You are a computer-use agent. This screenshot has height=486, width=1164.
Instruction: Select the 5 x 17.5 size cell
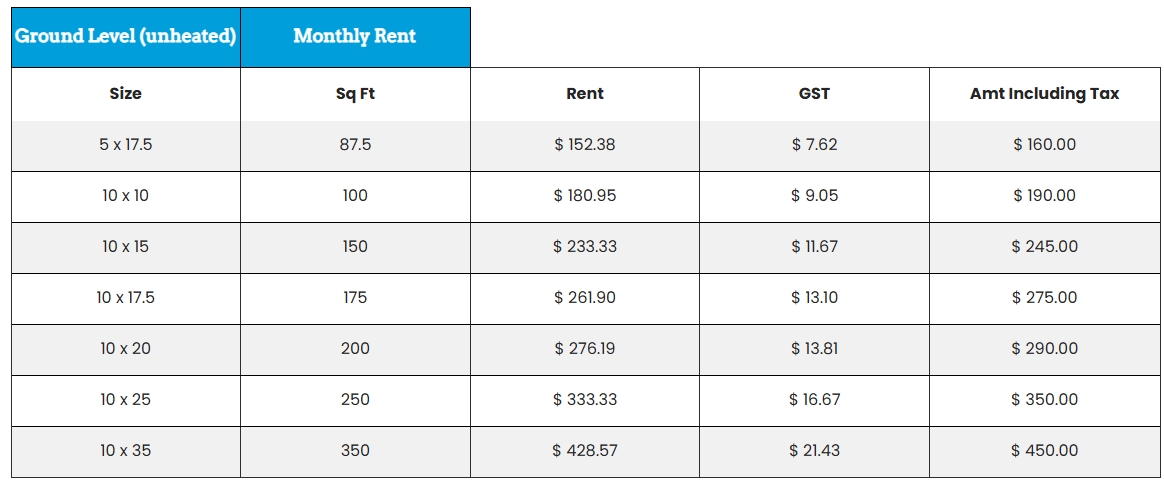click(125, 145)
